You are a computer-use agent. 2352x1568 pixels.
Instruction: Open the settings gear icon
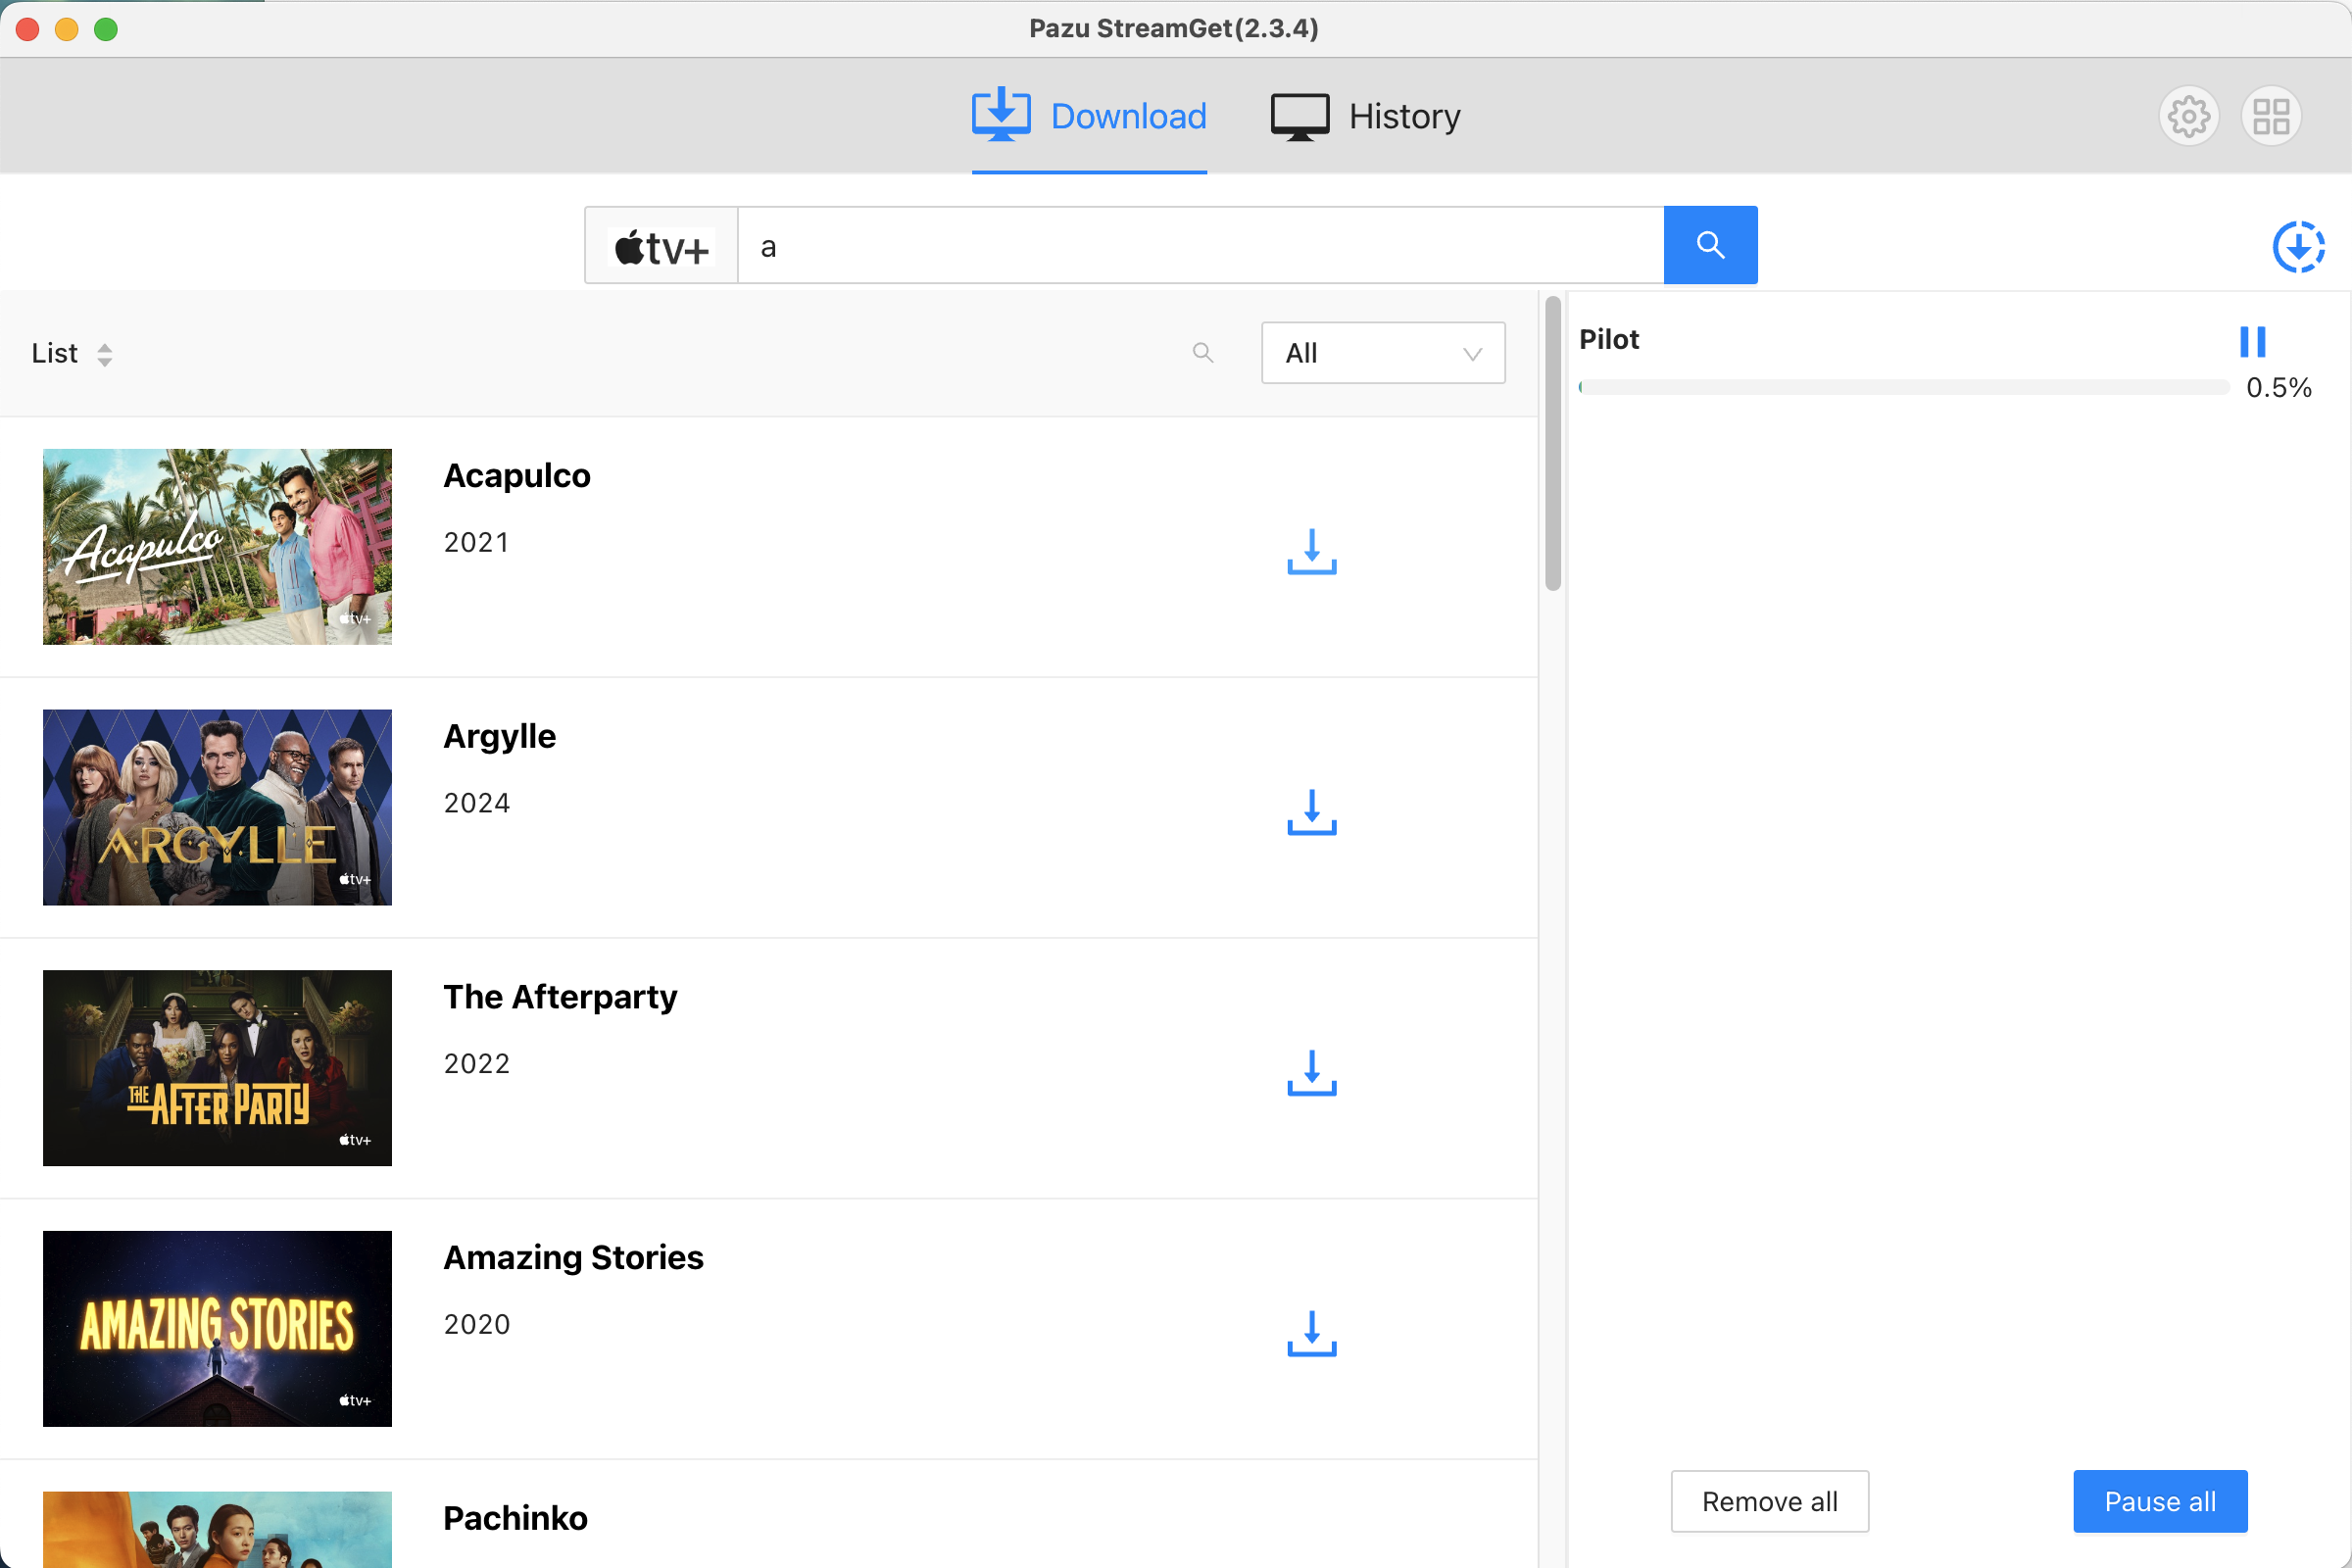click(x=2189, y=116)
